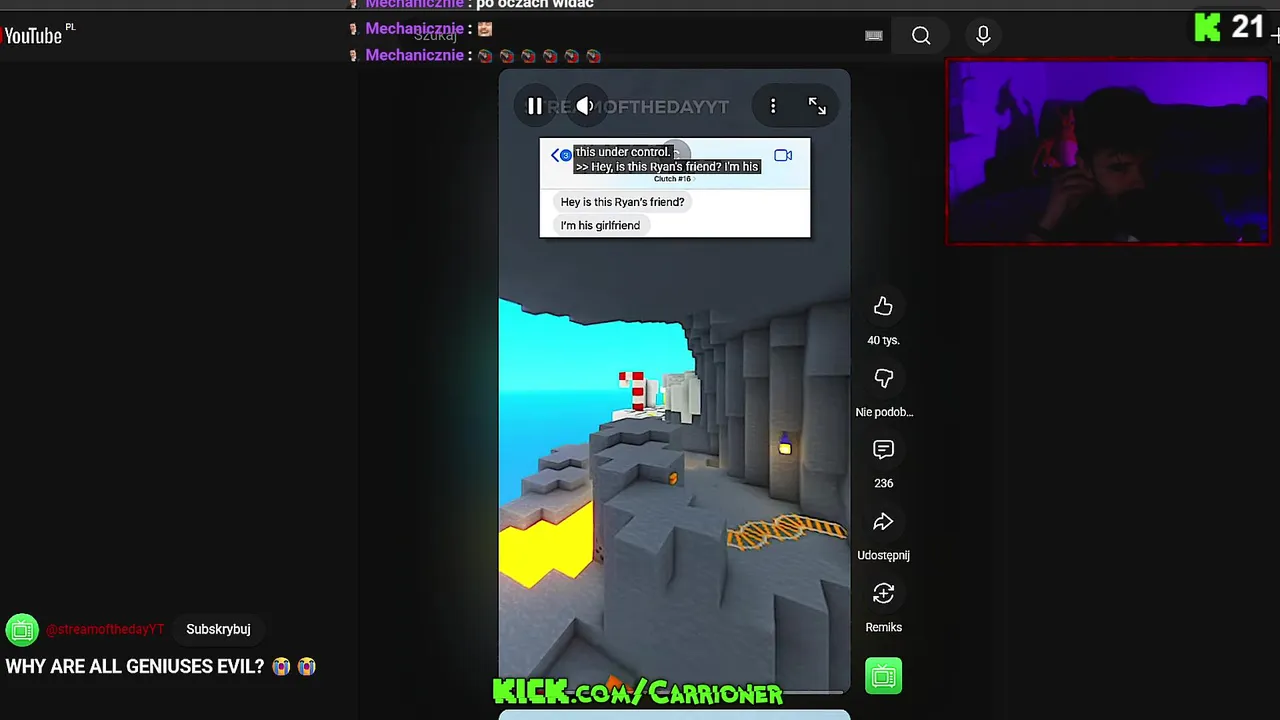Click the "I'm his girlfriend" message bubble
This screenshot has height=720, width=1280.
(600, 225)
